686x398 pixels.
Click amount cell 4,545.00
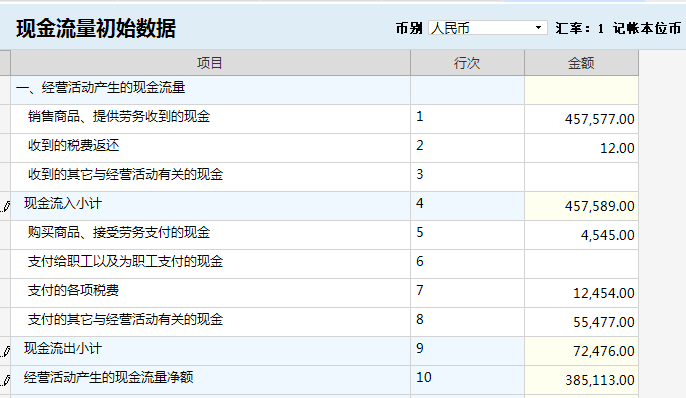coord(581,235)
